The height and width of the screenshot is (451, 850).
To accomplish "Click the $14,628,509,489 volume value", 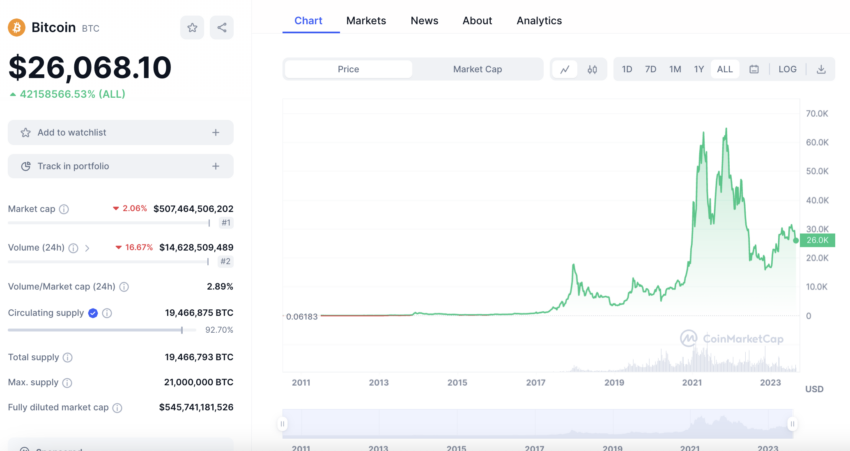I will (196, 248).
